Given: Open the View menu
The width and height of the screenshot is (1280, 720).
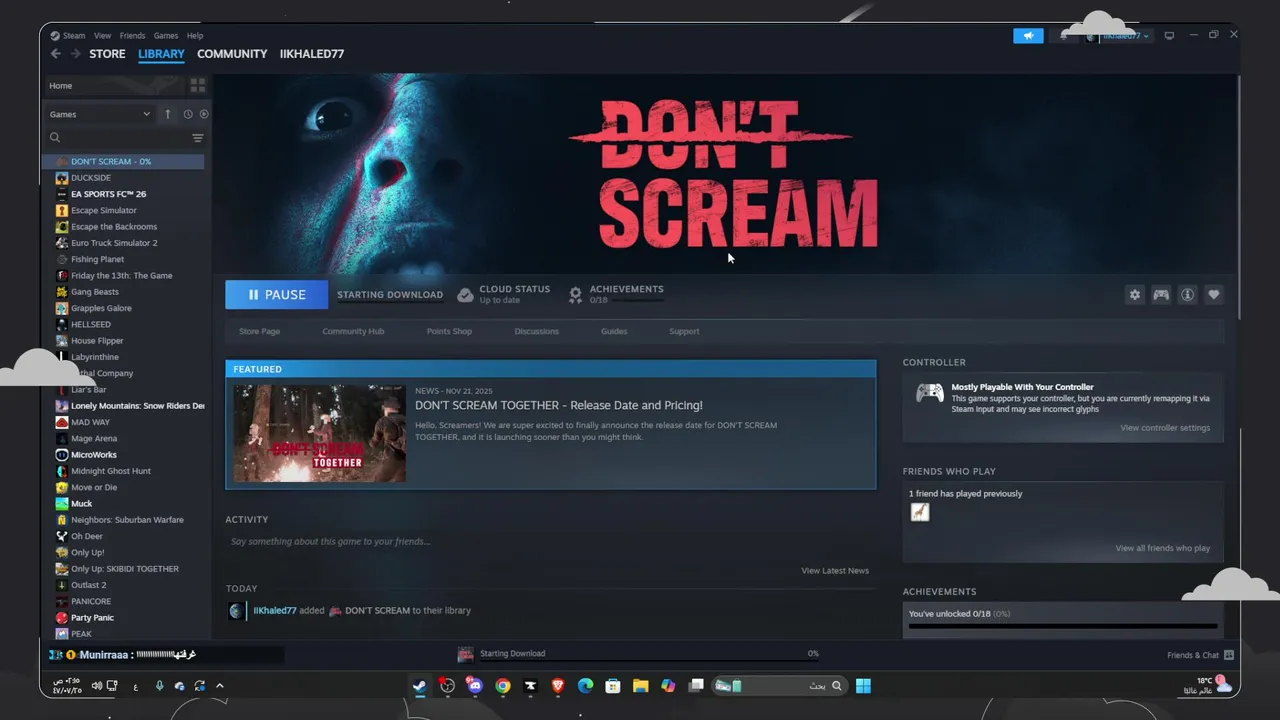Looking at the screenshot, I should (x=102, y=36).
